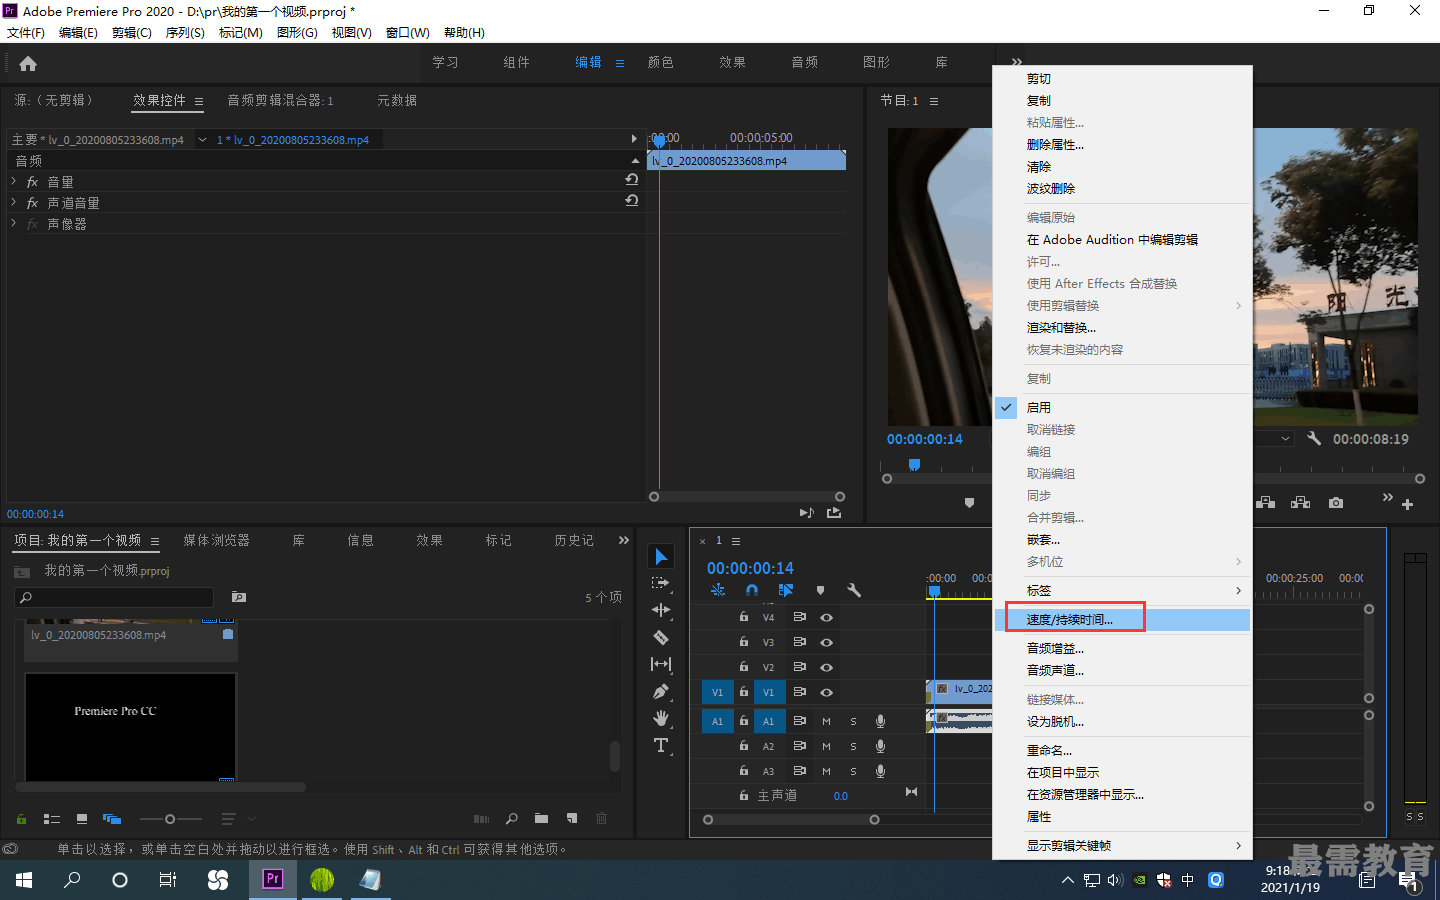Viewport: 1440px width, 900px height.
Task: Switch to 音频 workspace
Action: 804,62
